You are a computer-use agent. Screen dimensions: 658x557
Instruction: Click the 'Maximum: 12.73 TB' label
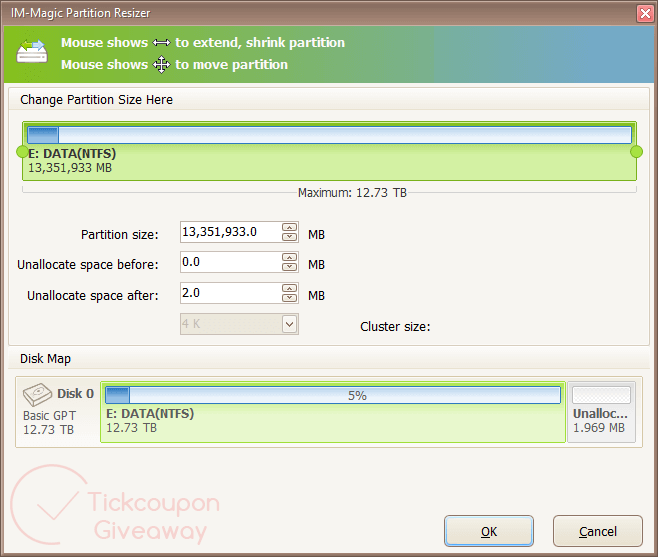[352, 193]
